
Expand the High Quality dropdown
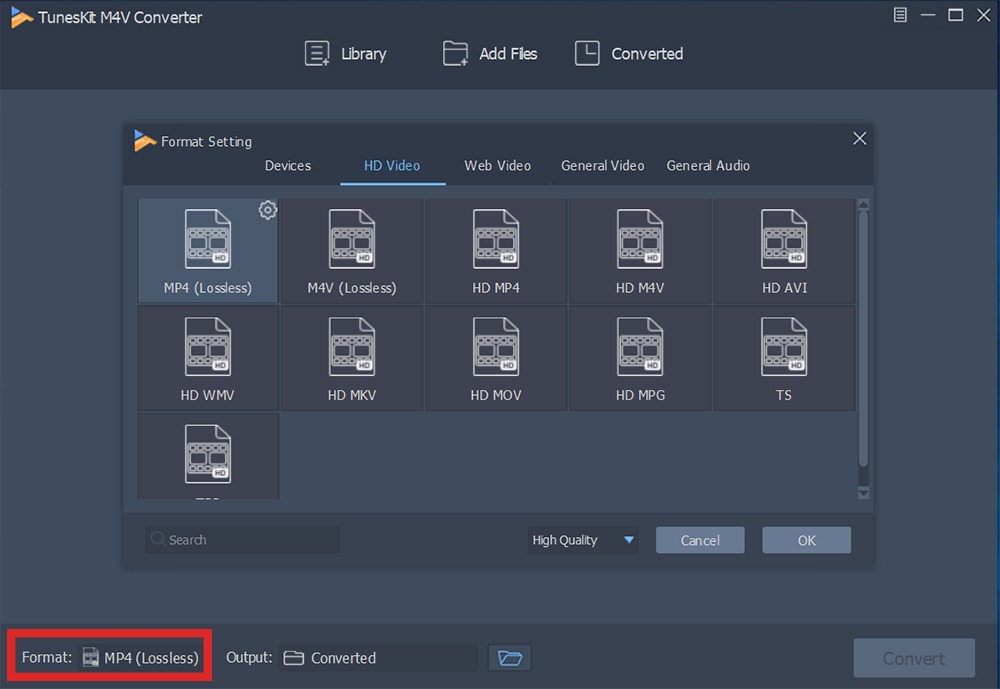[583, 540]
